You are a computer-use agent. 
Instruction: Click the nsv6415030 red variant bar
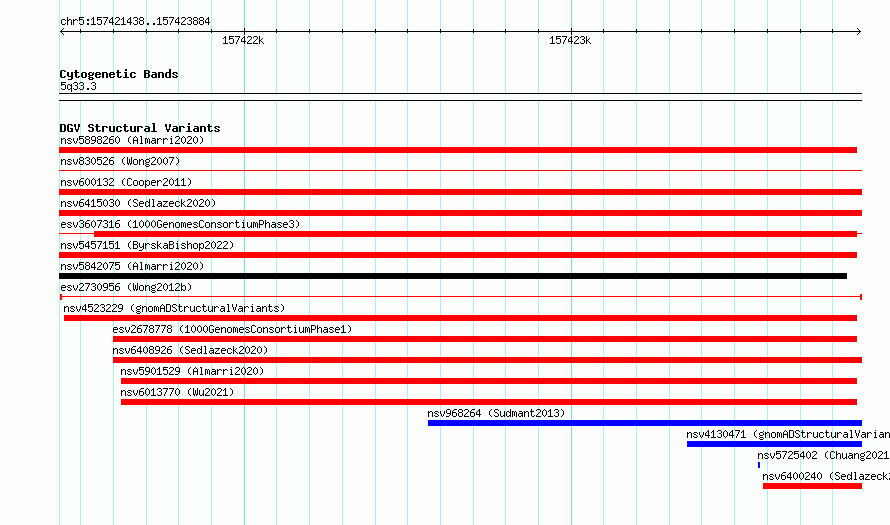[460, 213]
